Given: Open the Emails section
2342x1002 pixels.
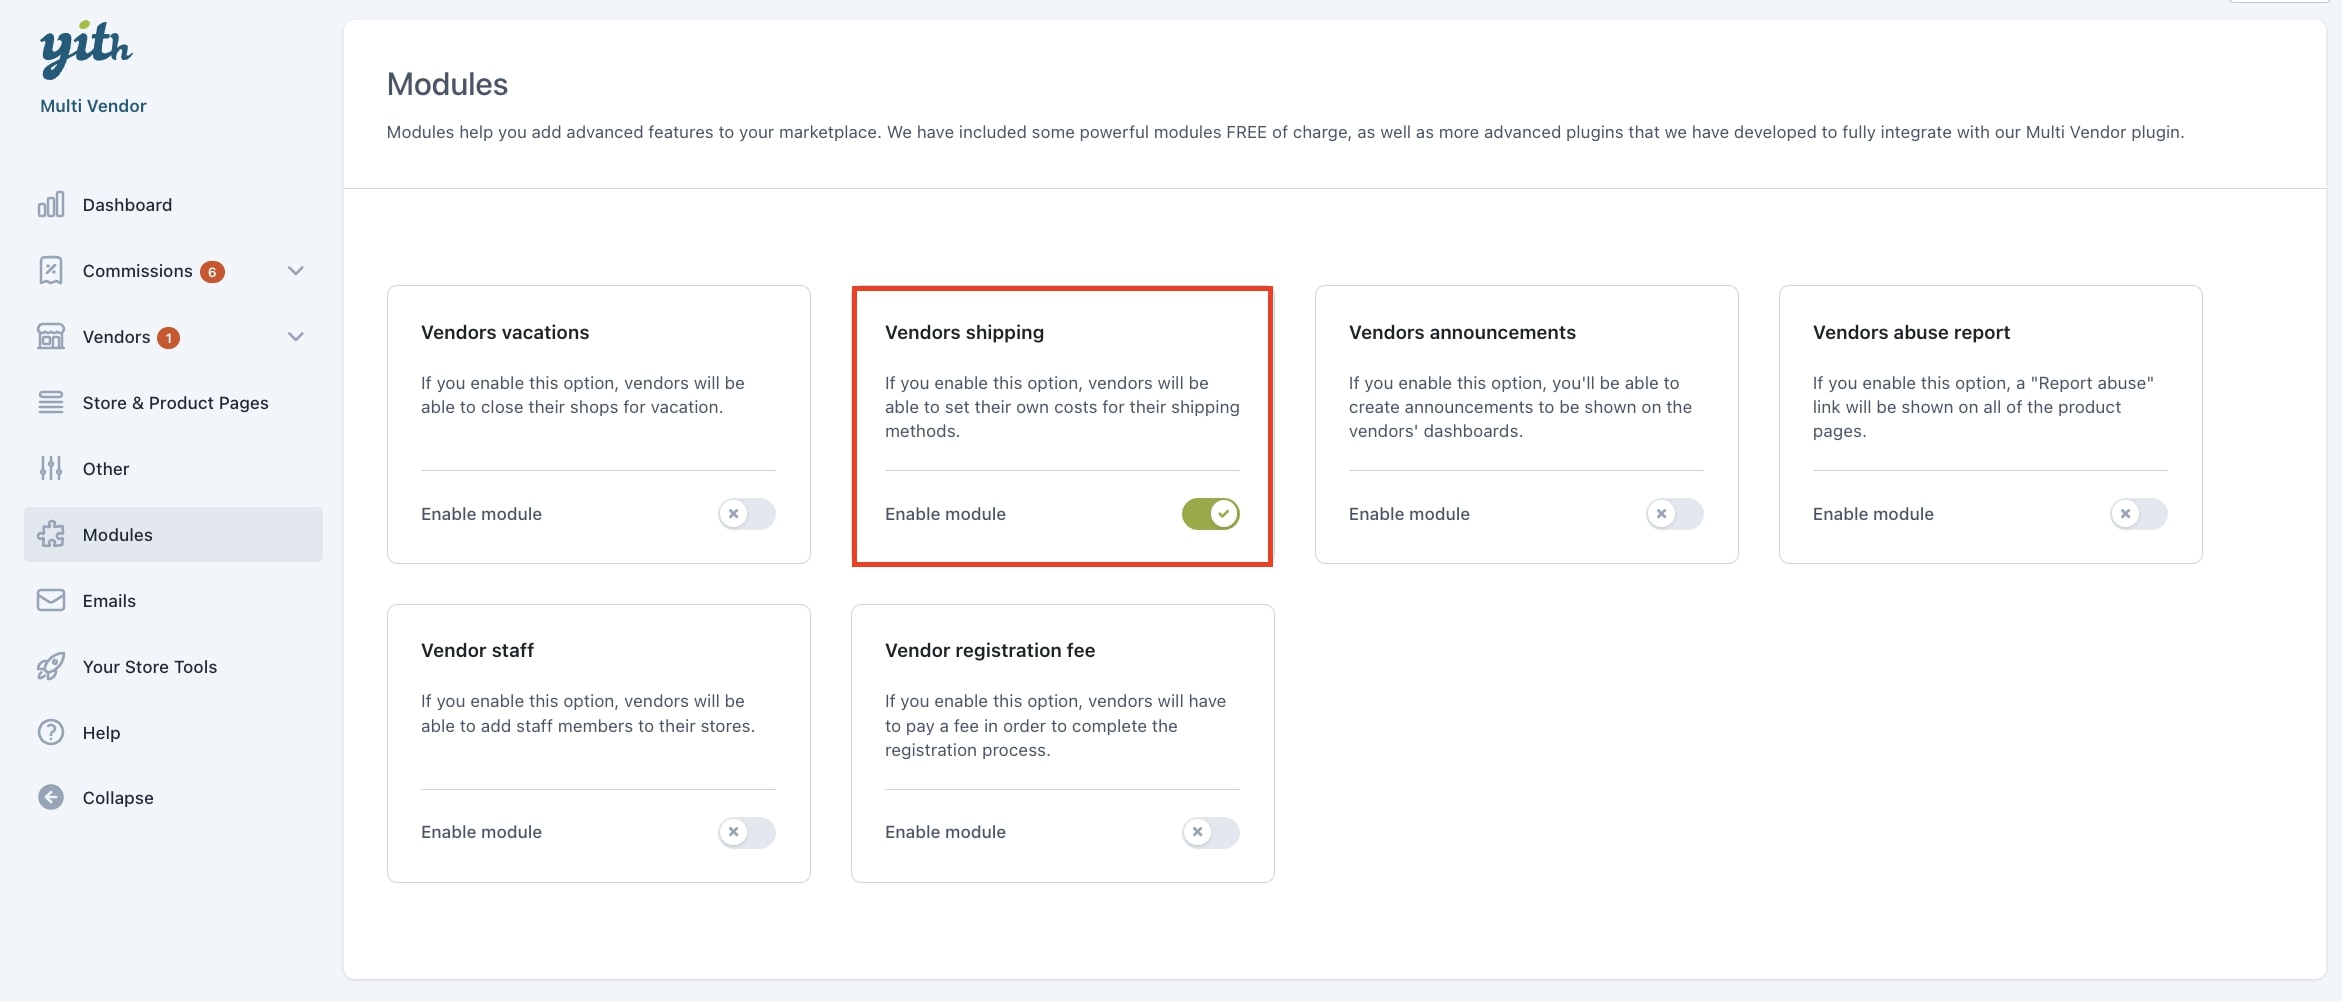Looking at the screenshot, I should click(x=173, y=601).
